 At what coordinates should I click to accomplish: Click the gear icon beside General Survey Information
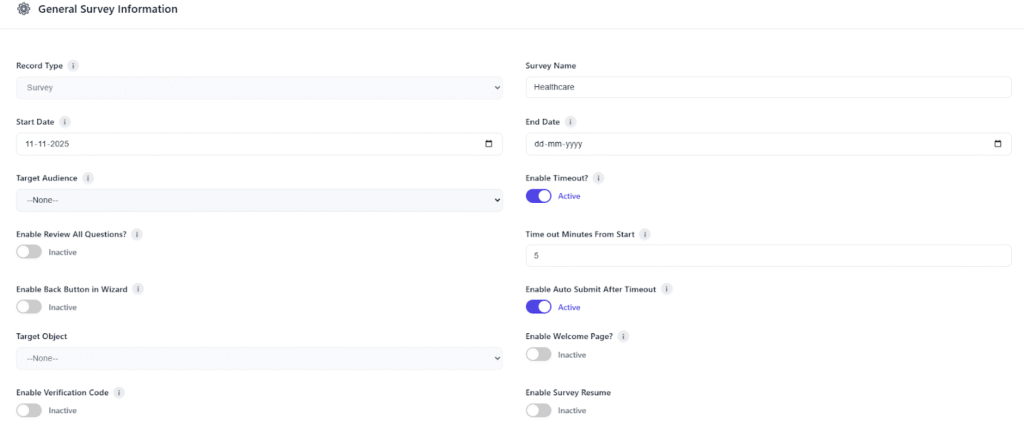pyautogui.click(x=23, y=9)
